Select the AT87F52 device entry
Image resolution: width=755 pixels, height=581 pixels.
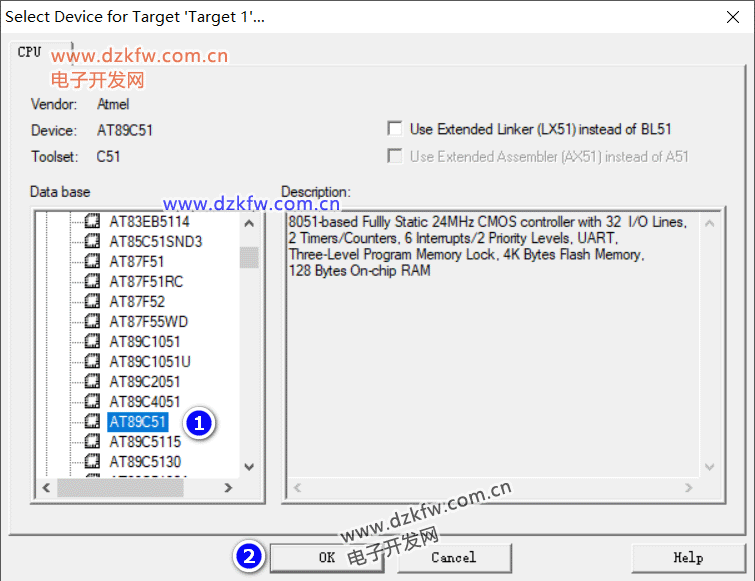pyautogui.click(x=137, y=301)
